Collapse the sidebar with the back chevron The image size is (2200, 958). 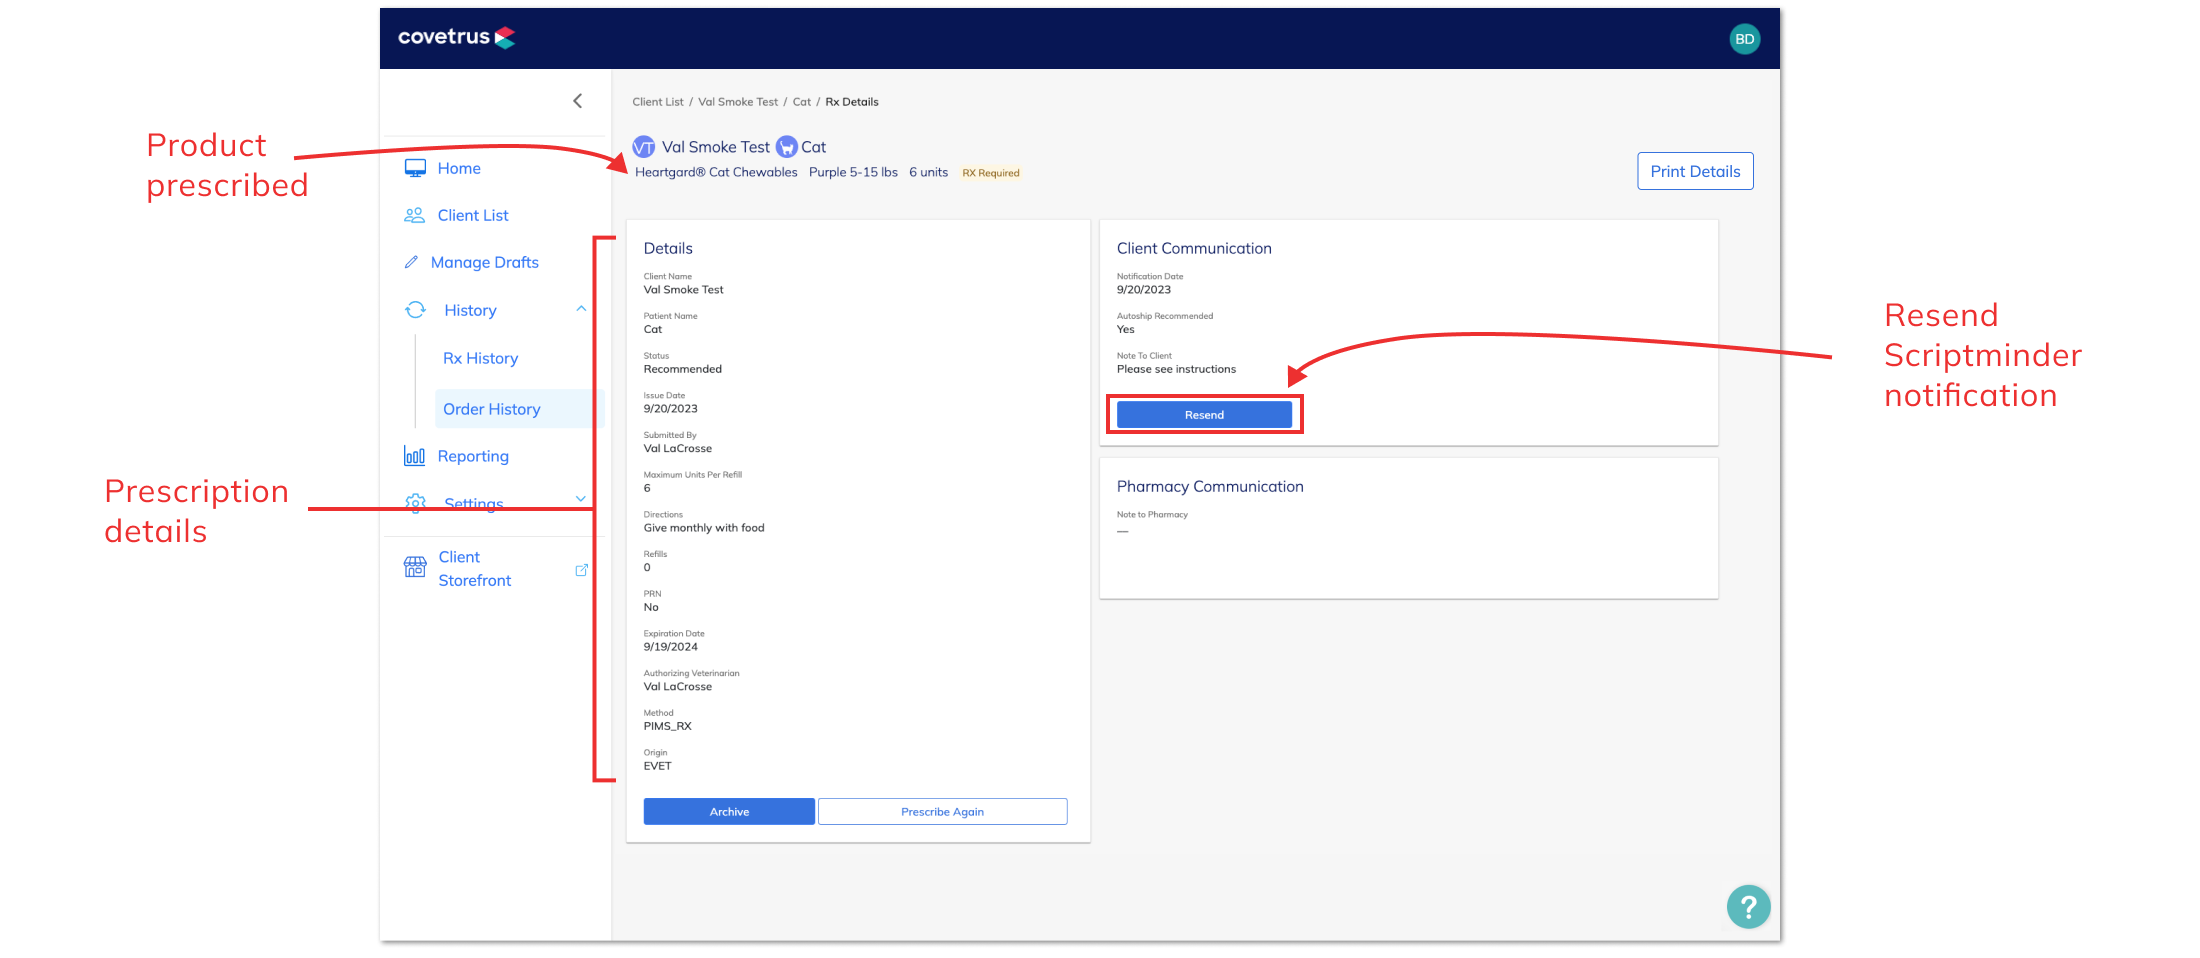577,101
